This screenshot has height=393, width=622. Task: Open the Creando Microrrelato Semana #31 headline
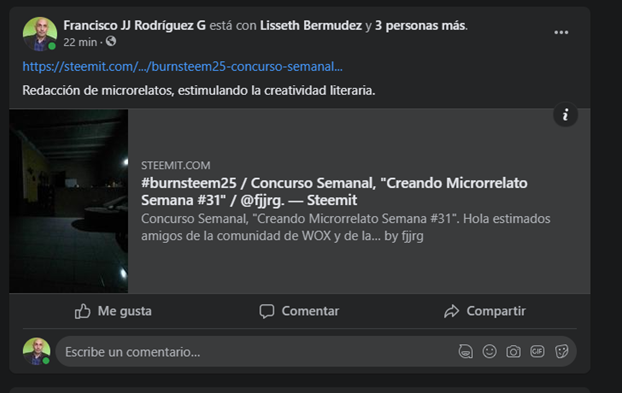(x=334, y=192)
